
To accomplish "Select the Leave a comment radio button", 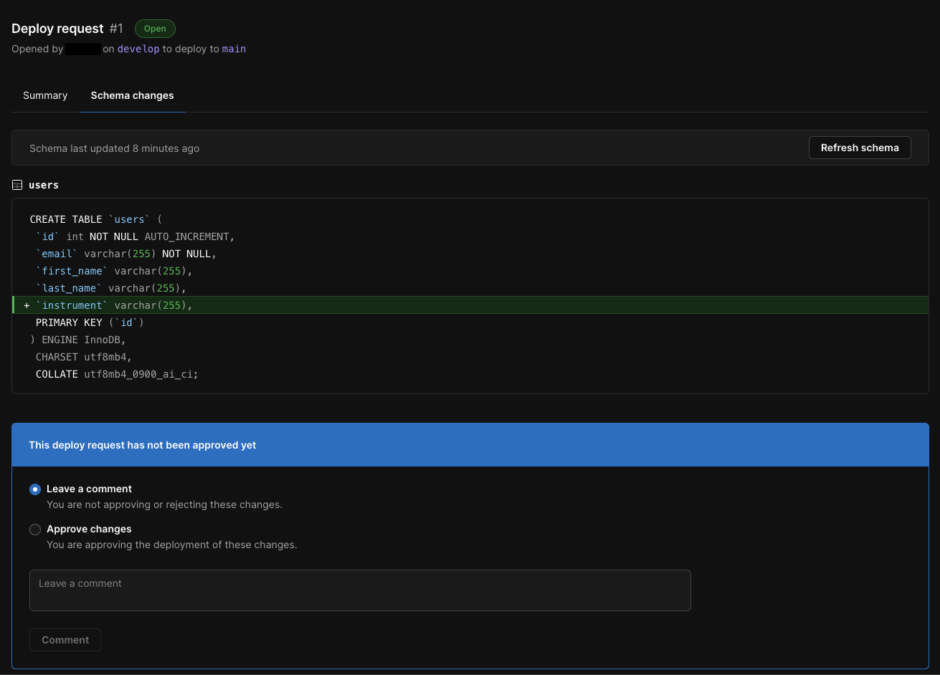I will pos(35,489).
